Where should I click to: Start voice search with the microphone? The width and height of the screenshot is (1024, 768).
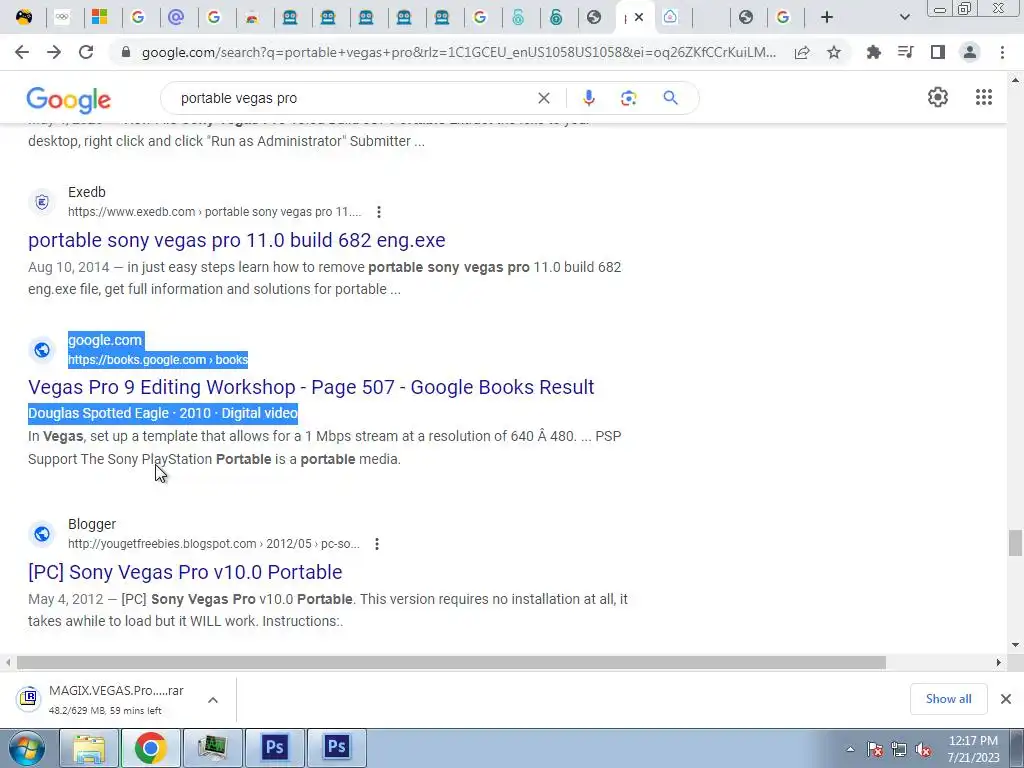[588, 98]
